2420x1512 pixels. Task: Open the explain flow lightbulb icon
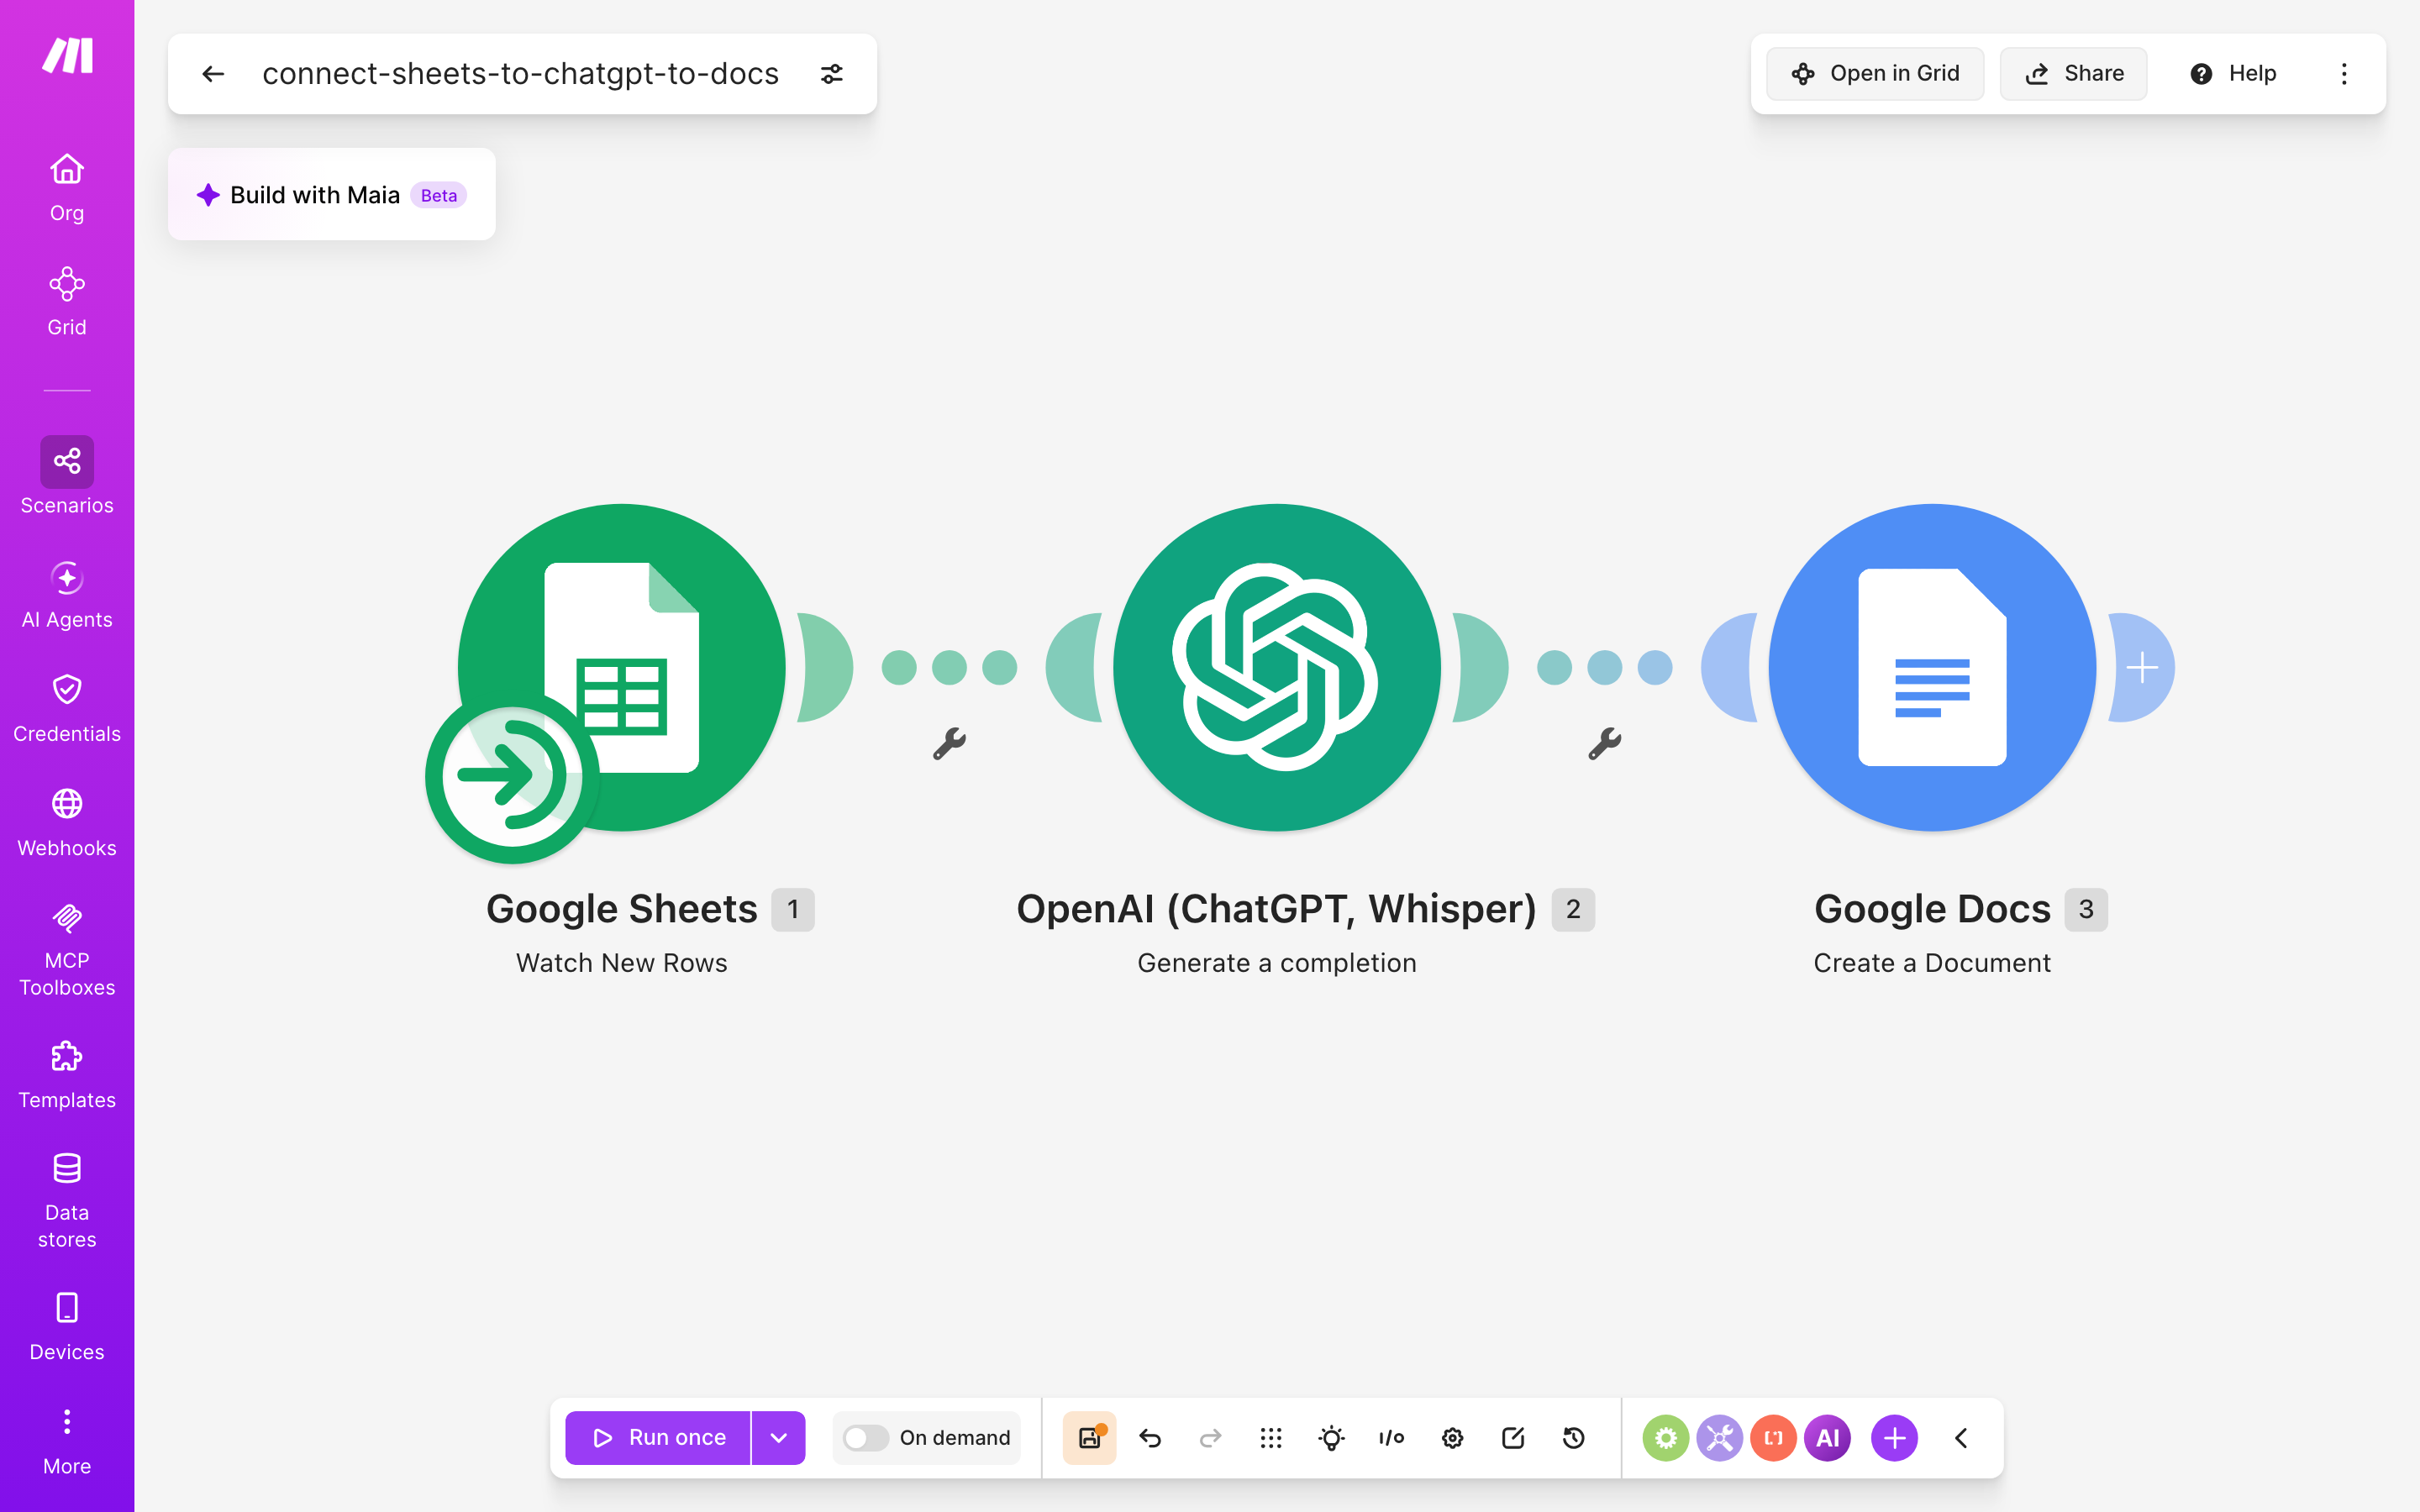[1331, 1438]
